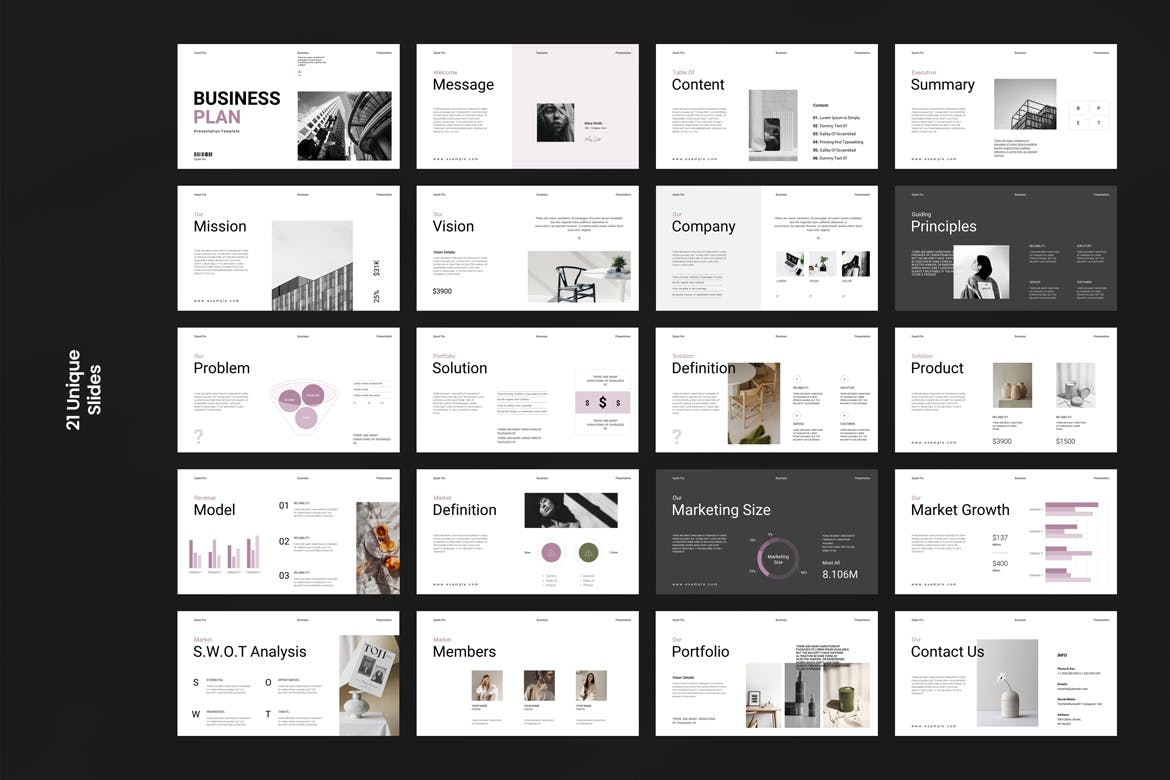Screen dimensions: 1170x780
Task: Click the pink bar chart on Revenue Model slide
Action: 224,554
